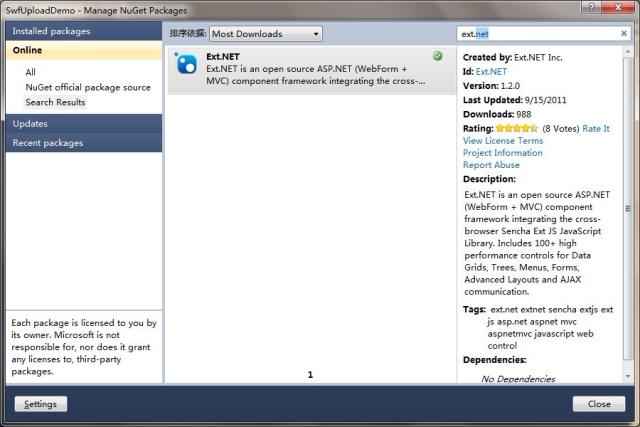This screenshot has width=640, height=427.
Task: Click the Report Abuse link
Action: (x=491, y=165)
